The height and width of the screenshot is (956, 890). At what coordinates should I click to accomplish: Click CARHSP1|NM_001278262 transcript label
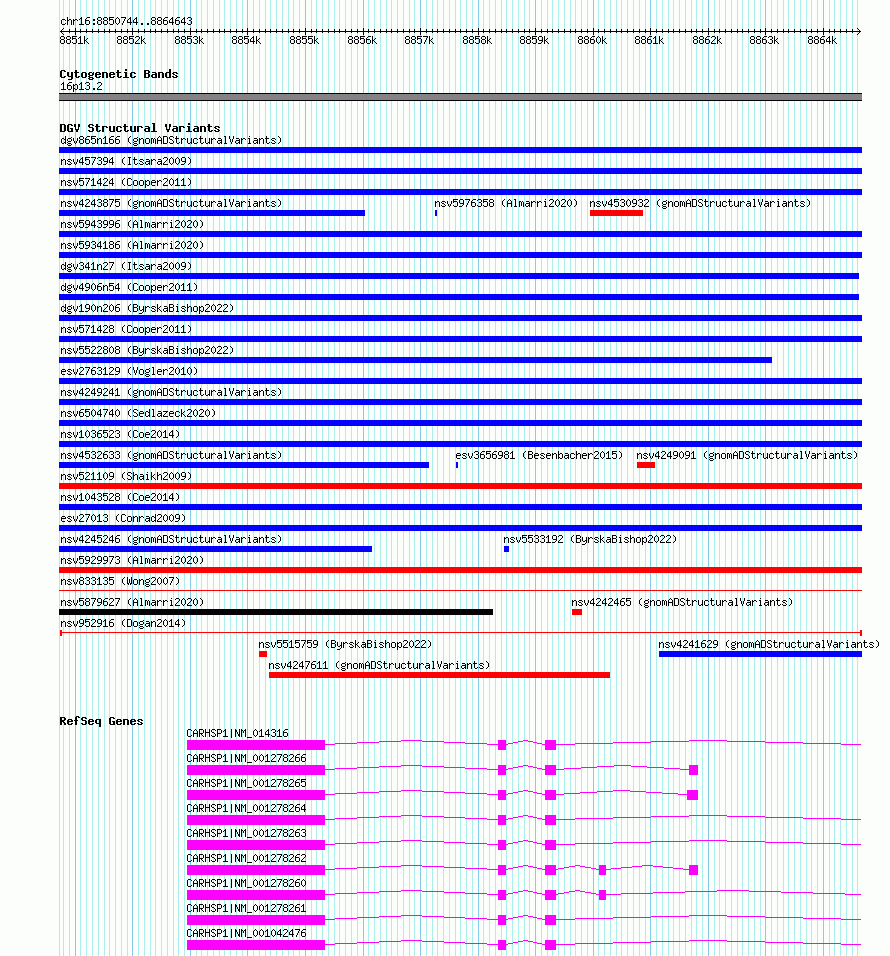[246, 858]
